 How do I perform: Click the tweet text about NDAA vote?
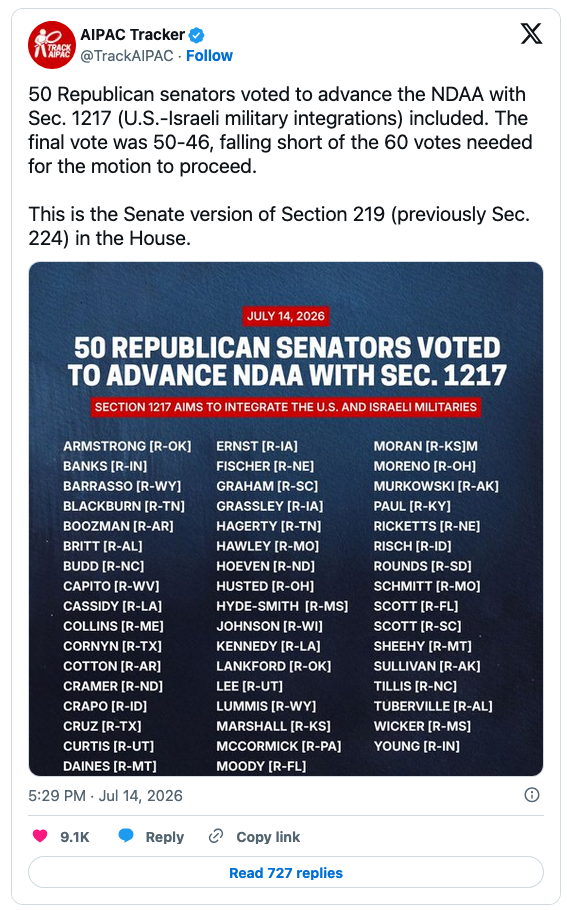(x=280, y=130)
